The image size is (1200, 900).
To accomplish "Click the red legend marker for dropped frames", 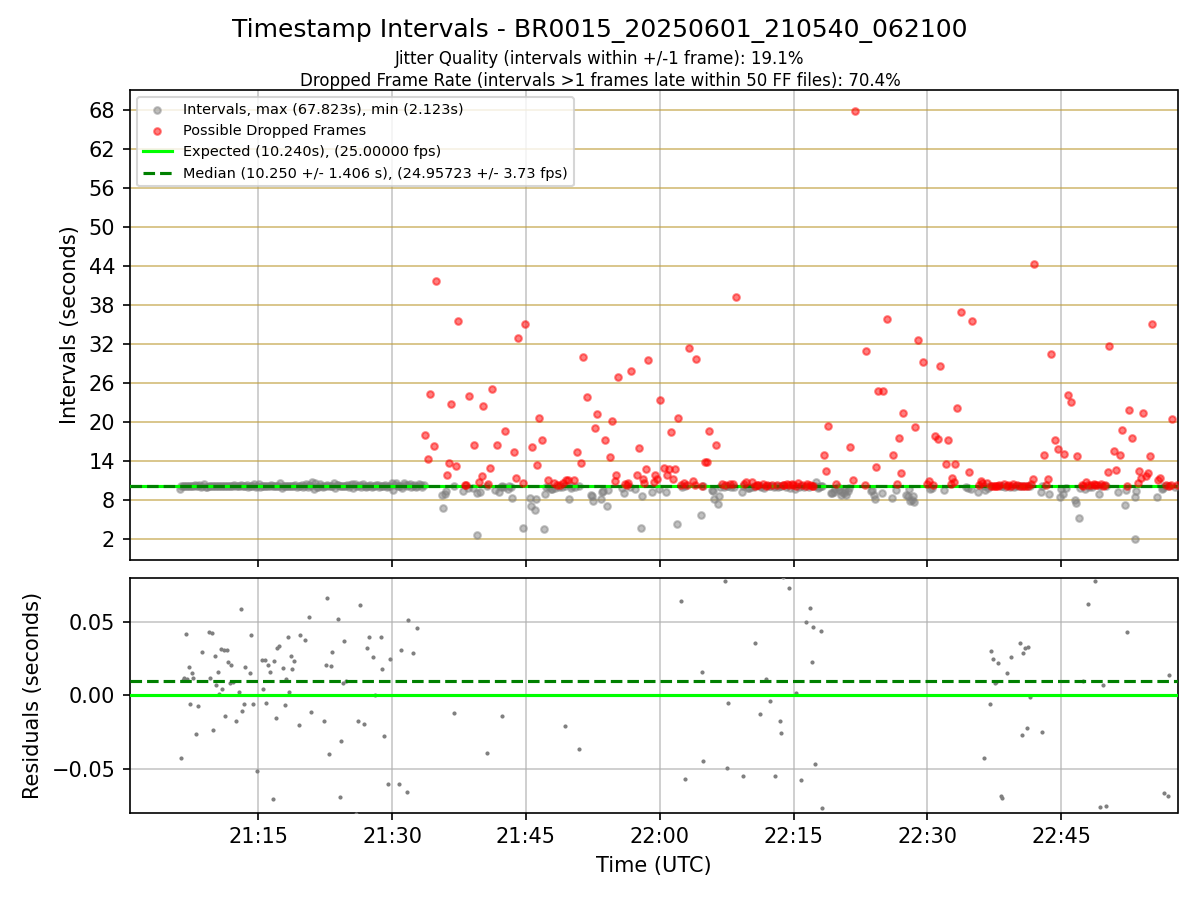I will (x=157, y=130).
